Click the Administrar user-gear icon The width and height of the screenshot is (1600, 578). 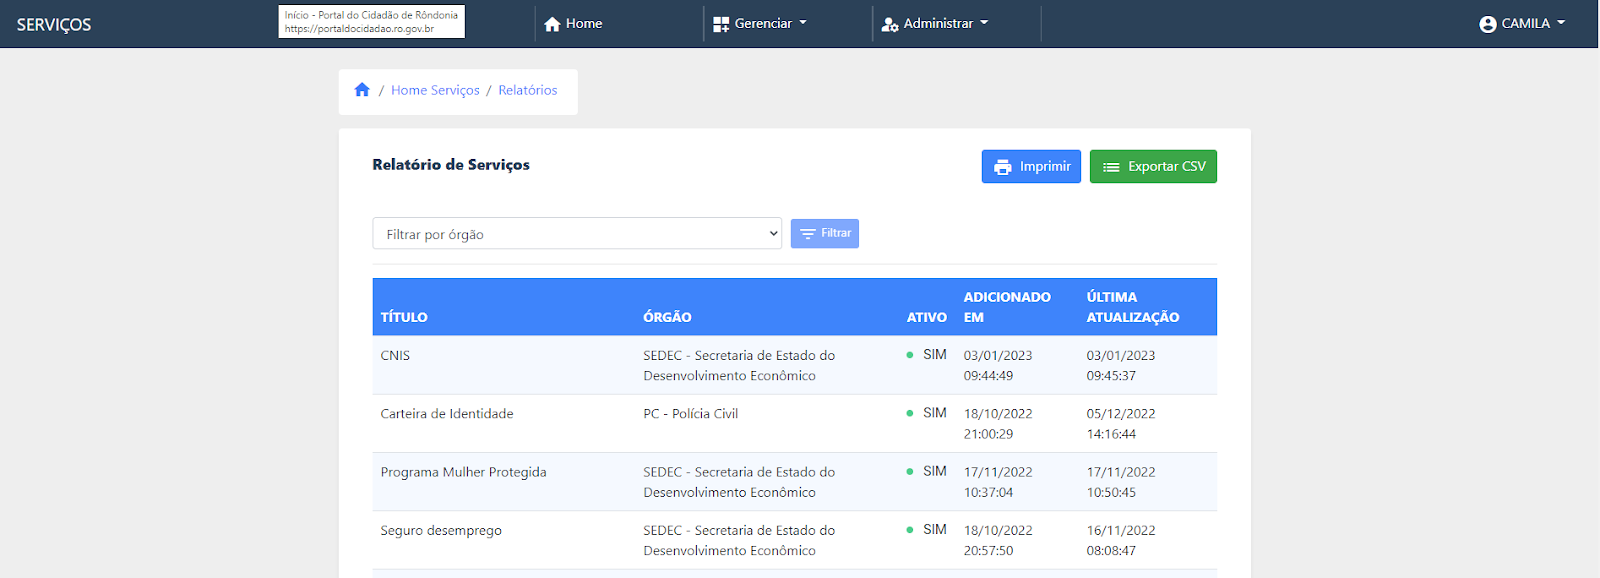890,24
